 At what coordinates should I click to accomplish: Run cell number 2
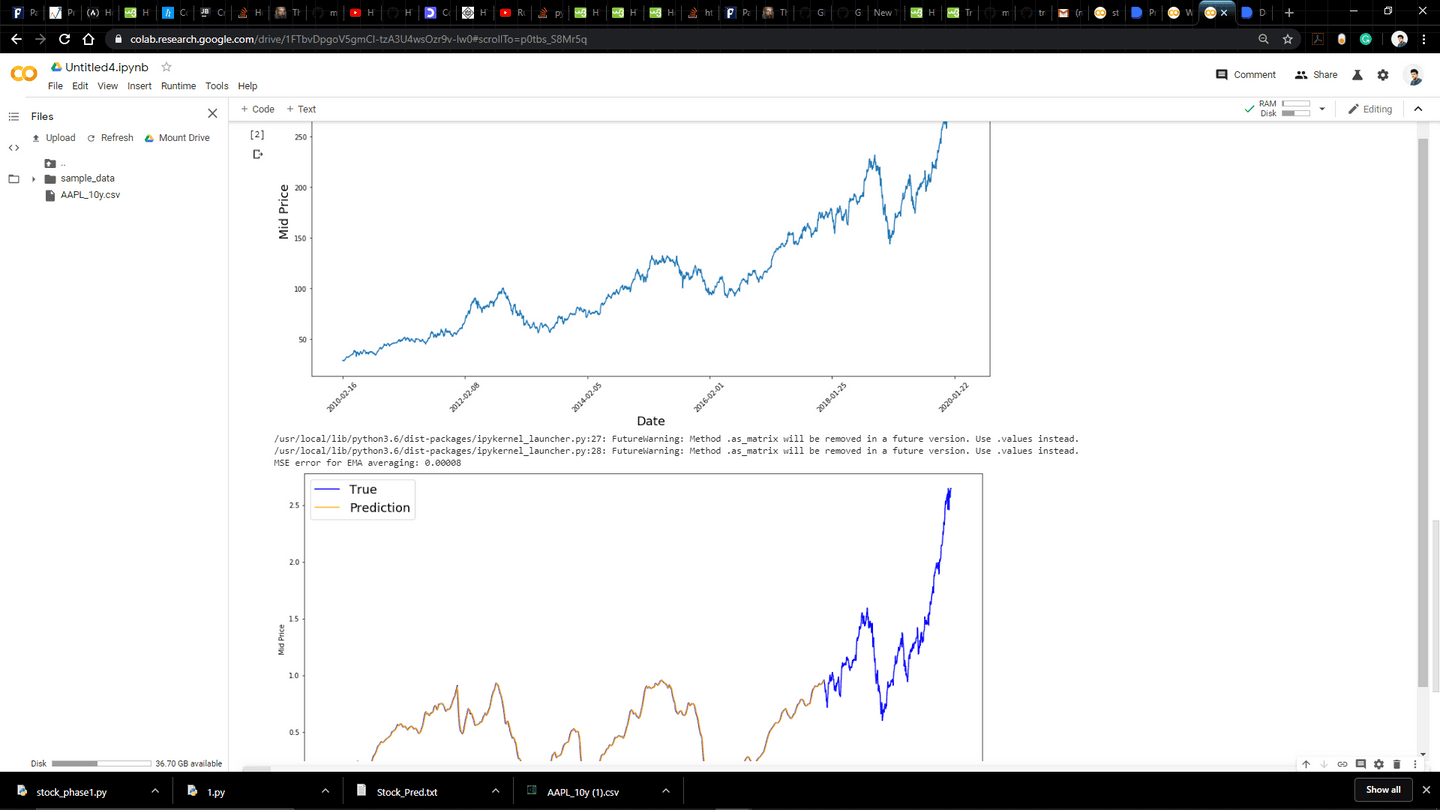click(x=257, y=134)
